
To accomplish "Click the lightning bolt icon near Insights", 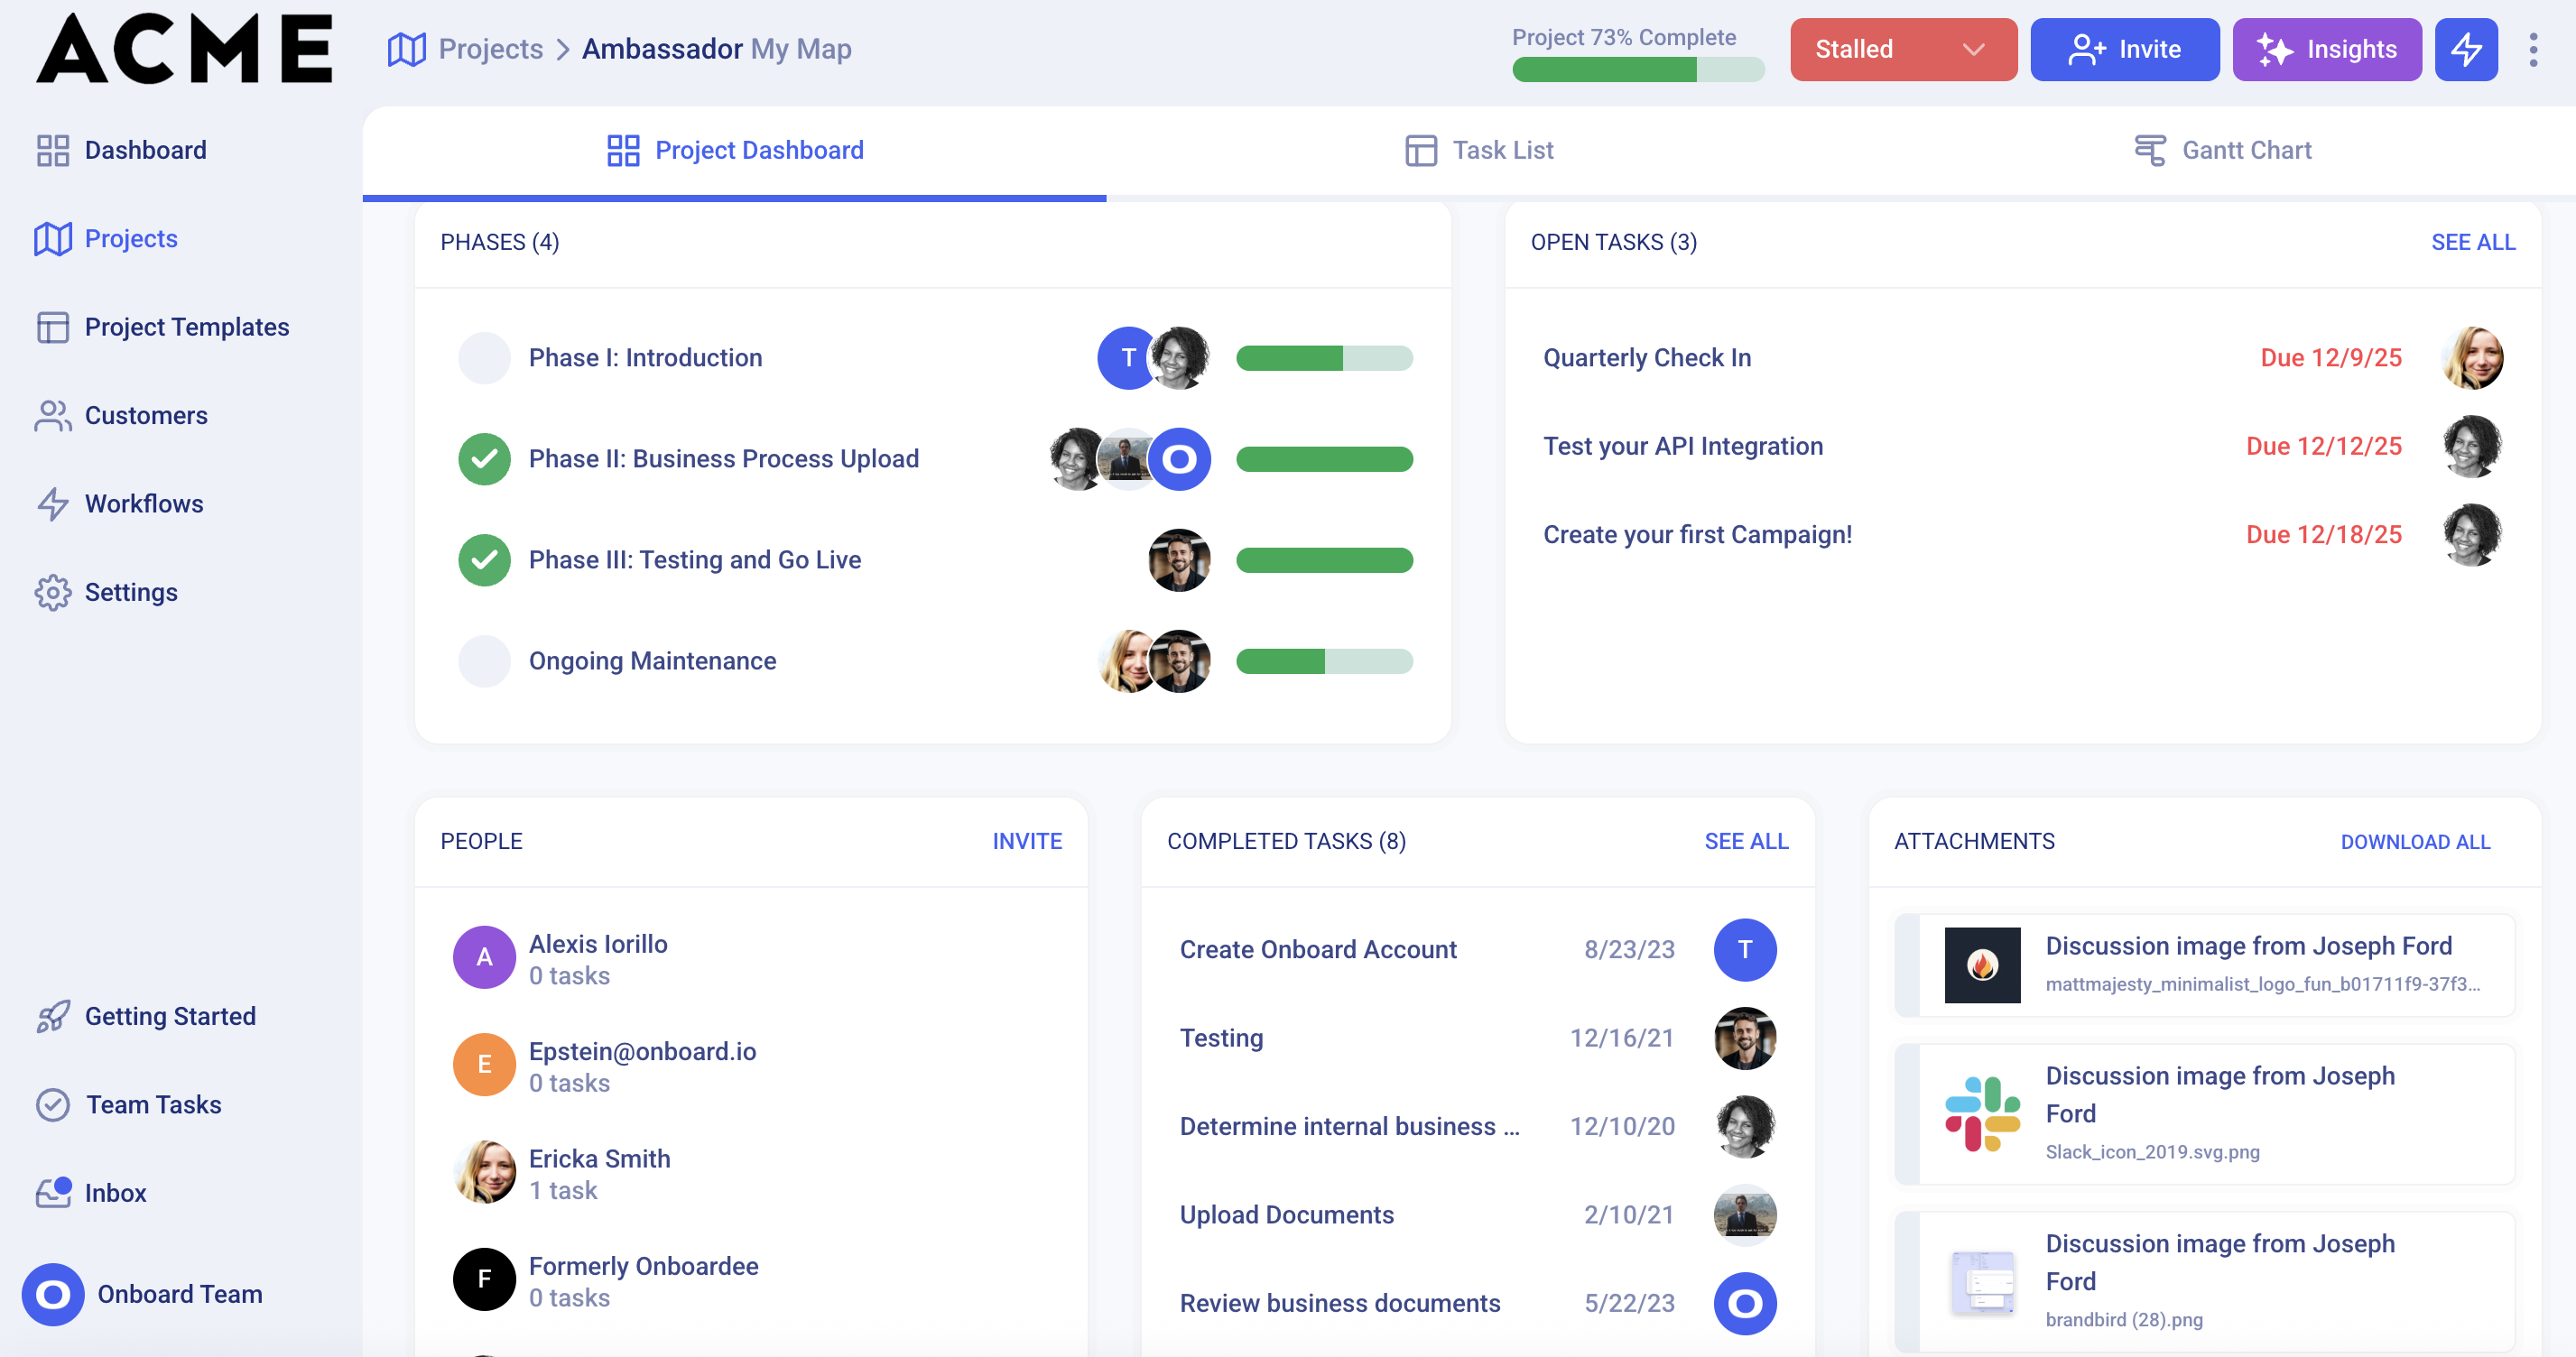I will click(x=2466, y=49).
